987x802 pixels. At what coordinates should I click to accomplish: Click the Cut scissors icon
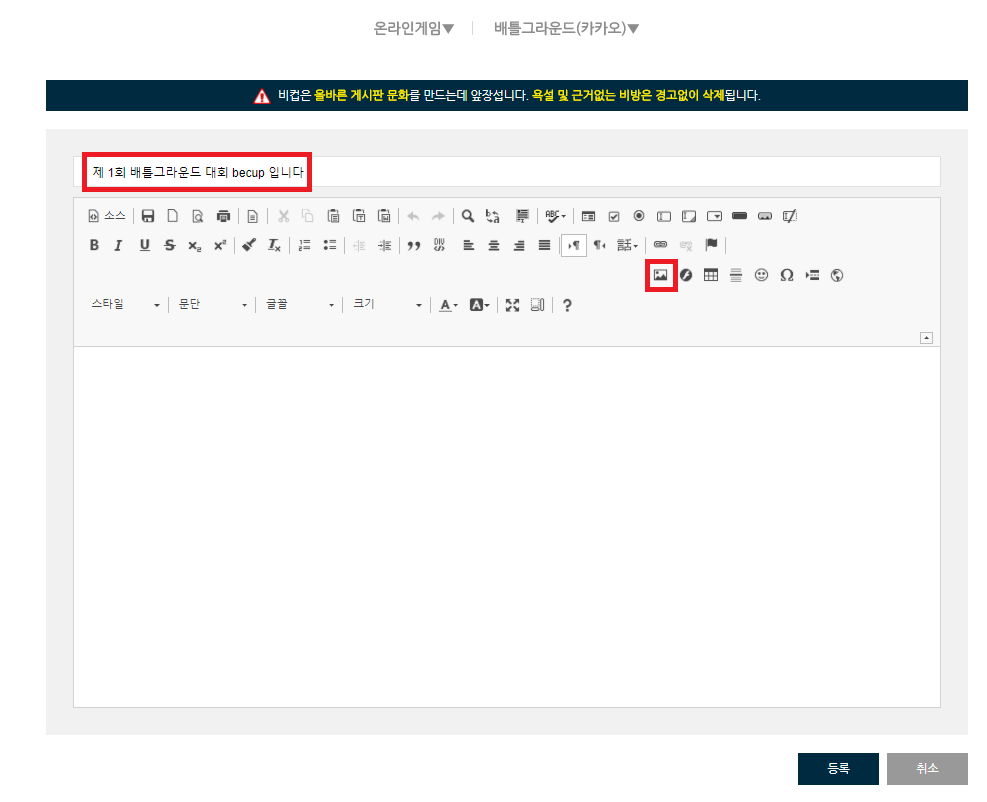[x=283, y=216]
